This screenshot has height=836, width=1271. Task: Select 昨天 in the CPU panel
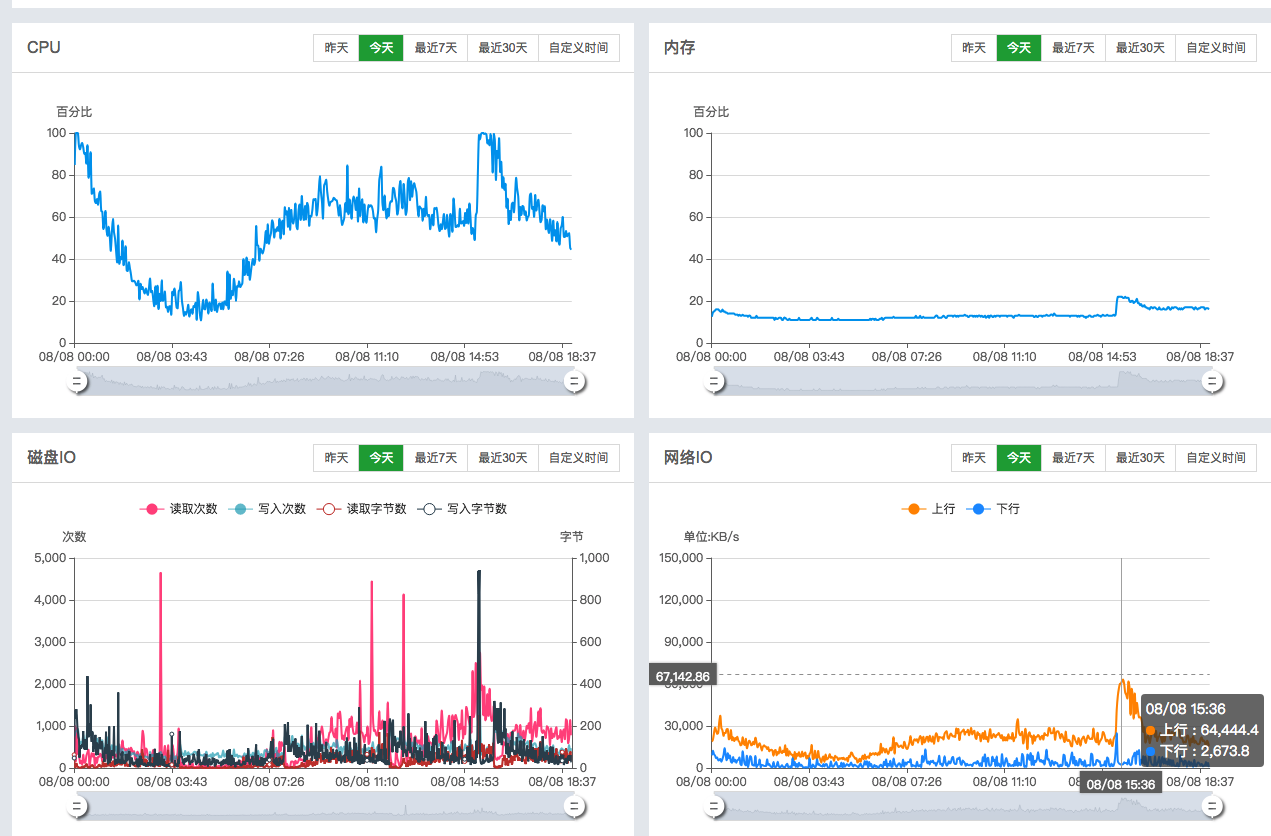(336, 48)
